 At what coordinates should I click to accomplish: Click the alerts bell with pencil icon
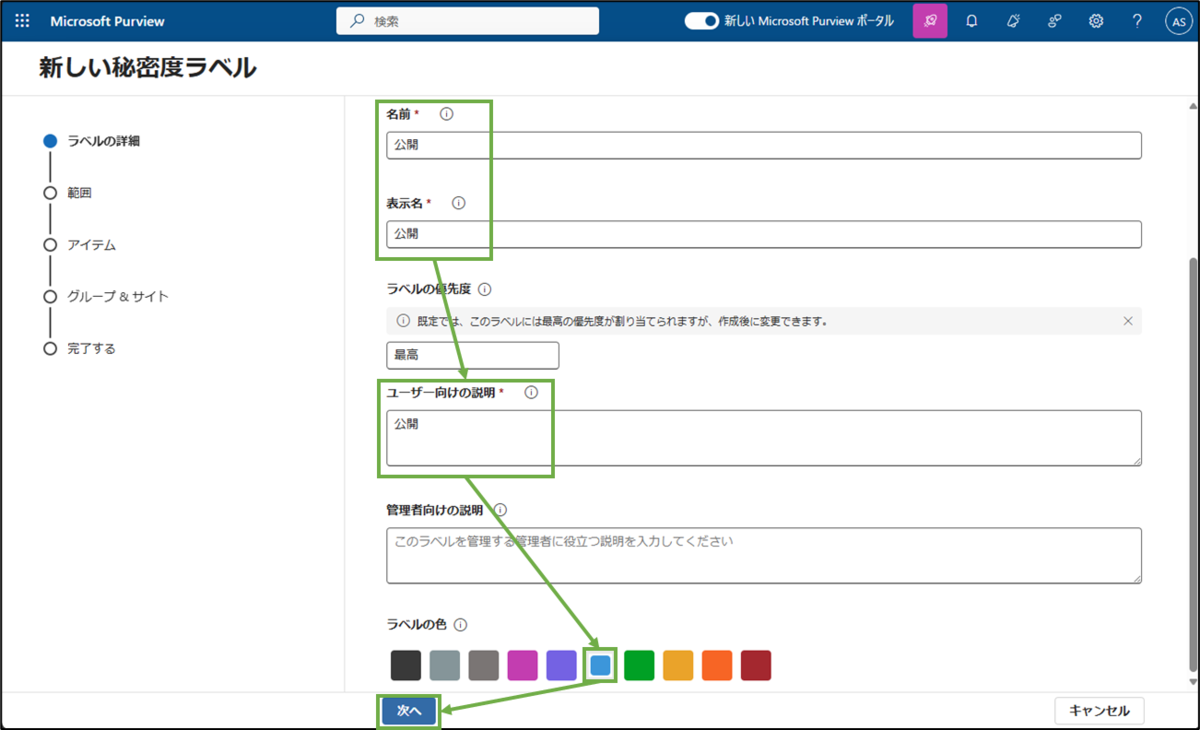(x=1013, y=21)
